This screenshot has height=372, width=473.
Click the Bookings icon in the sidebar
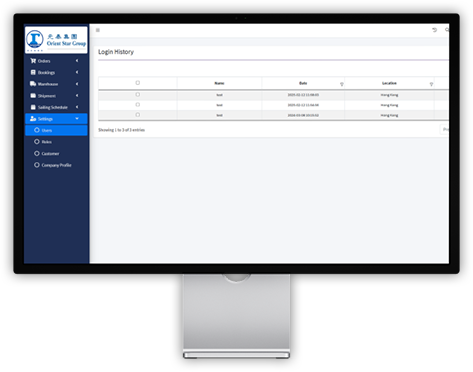33,72
